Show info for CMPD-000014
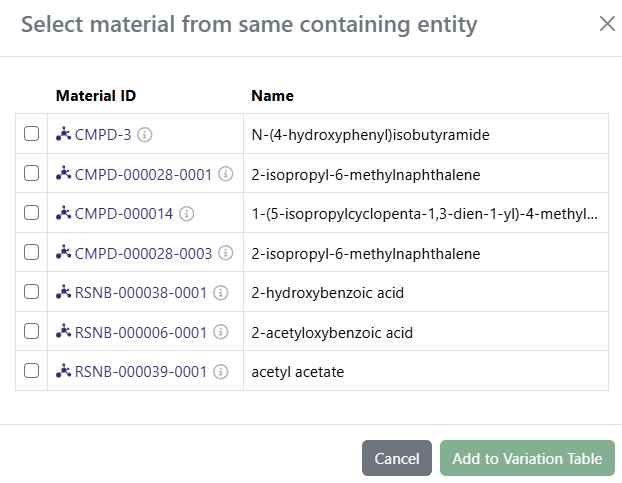Viewport: 622px width, 483px height. click(186, 214)
